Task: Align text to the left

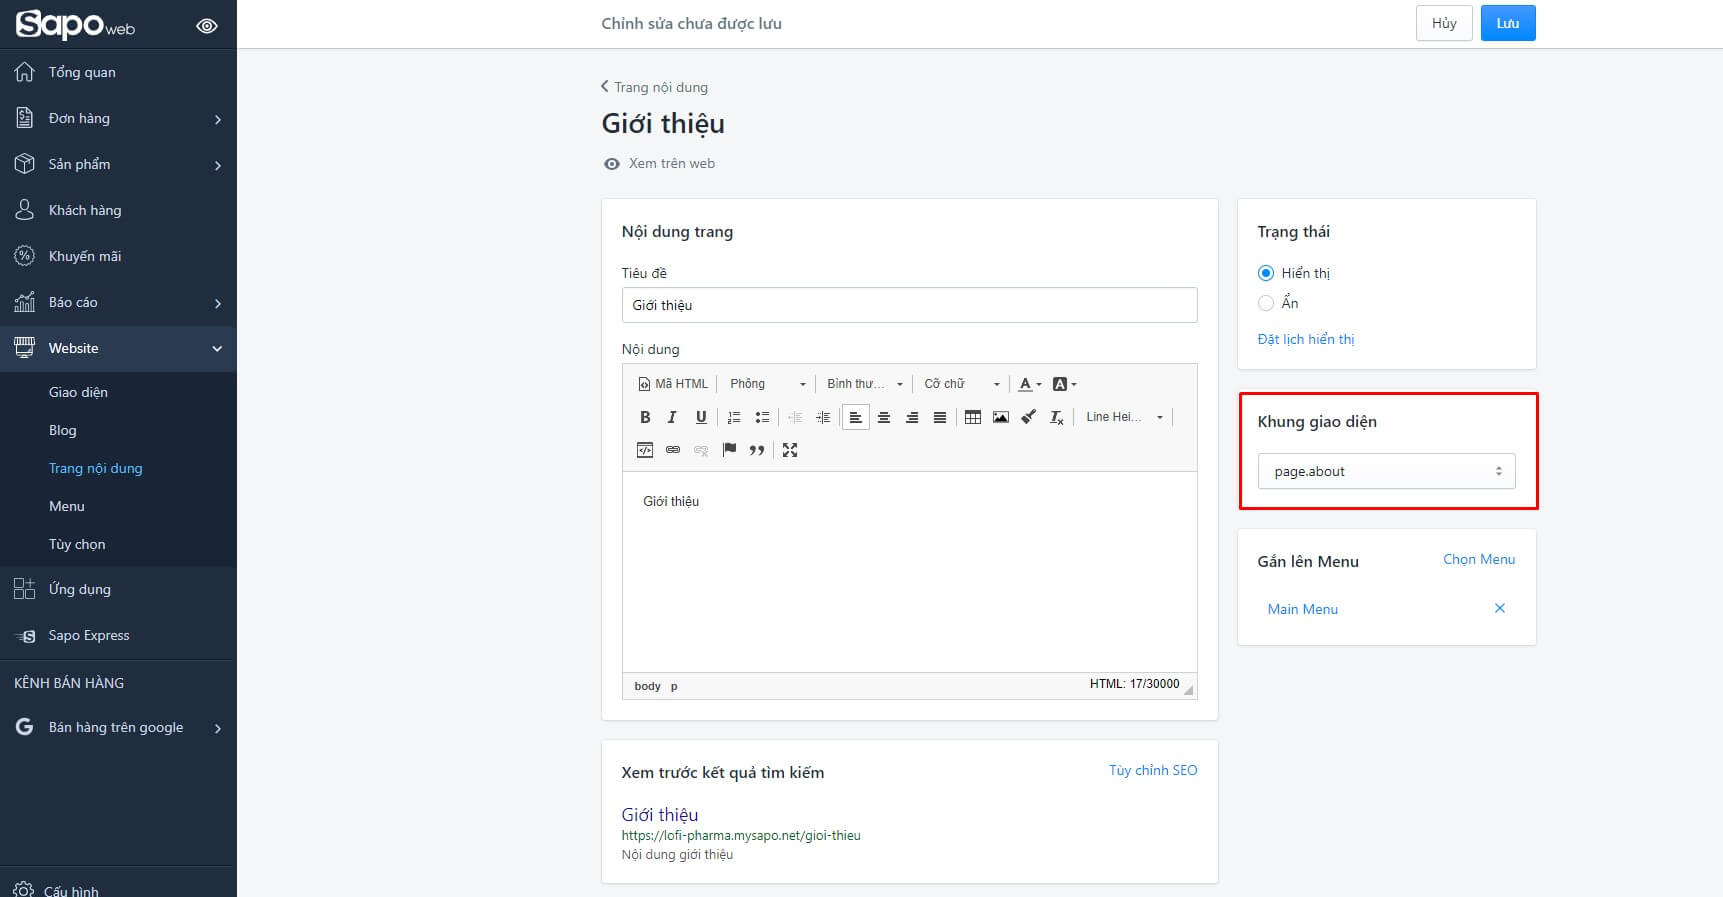Action: click(856, 417)
